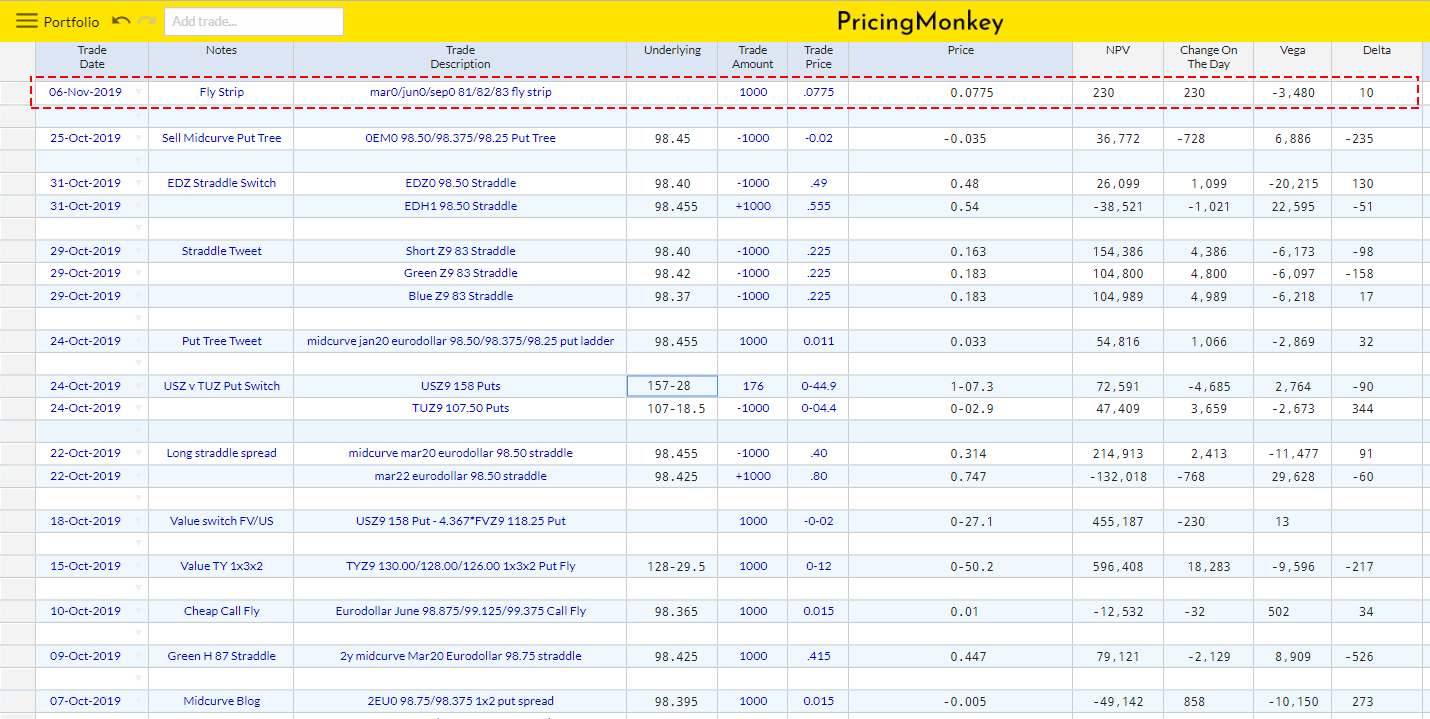1430x719 pixels.
Task: Click trade date 22-Oct-2019 with -1000 amount
Action: [x=85, y=453]
